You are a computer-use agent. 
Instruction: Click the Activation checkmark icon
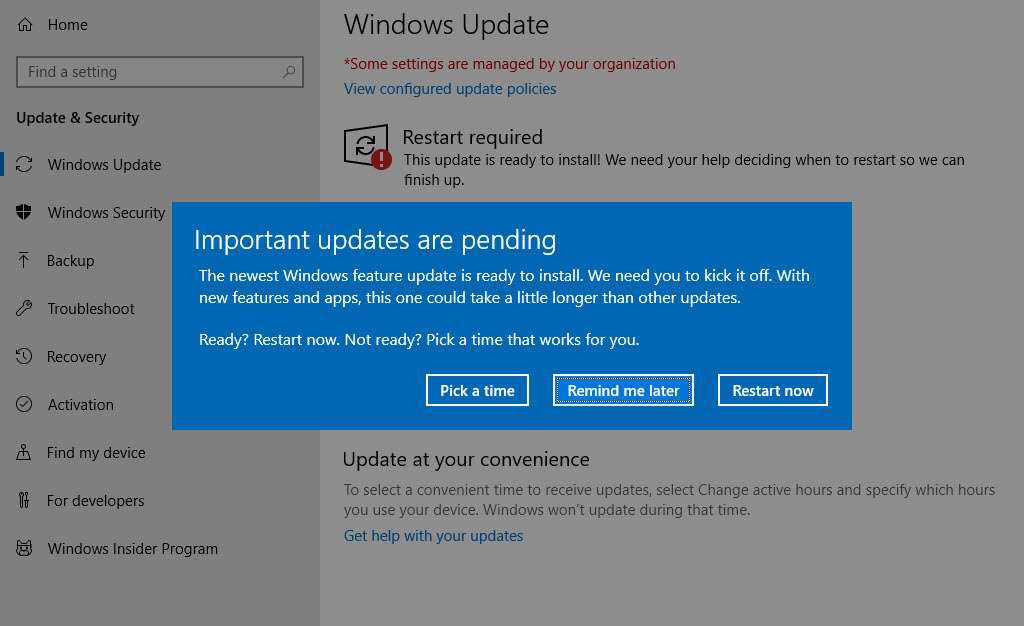24,404
